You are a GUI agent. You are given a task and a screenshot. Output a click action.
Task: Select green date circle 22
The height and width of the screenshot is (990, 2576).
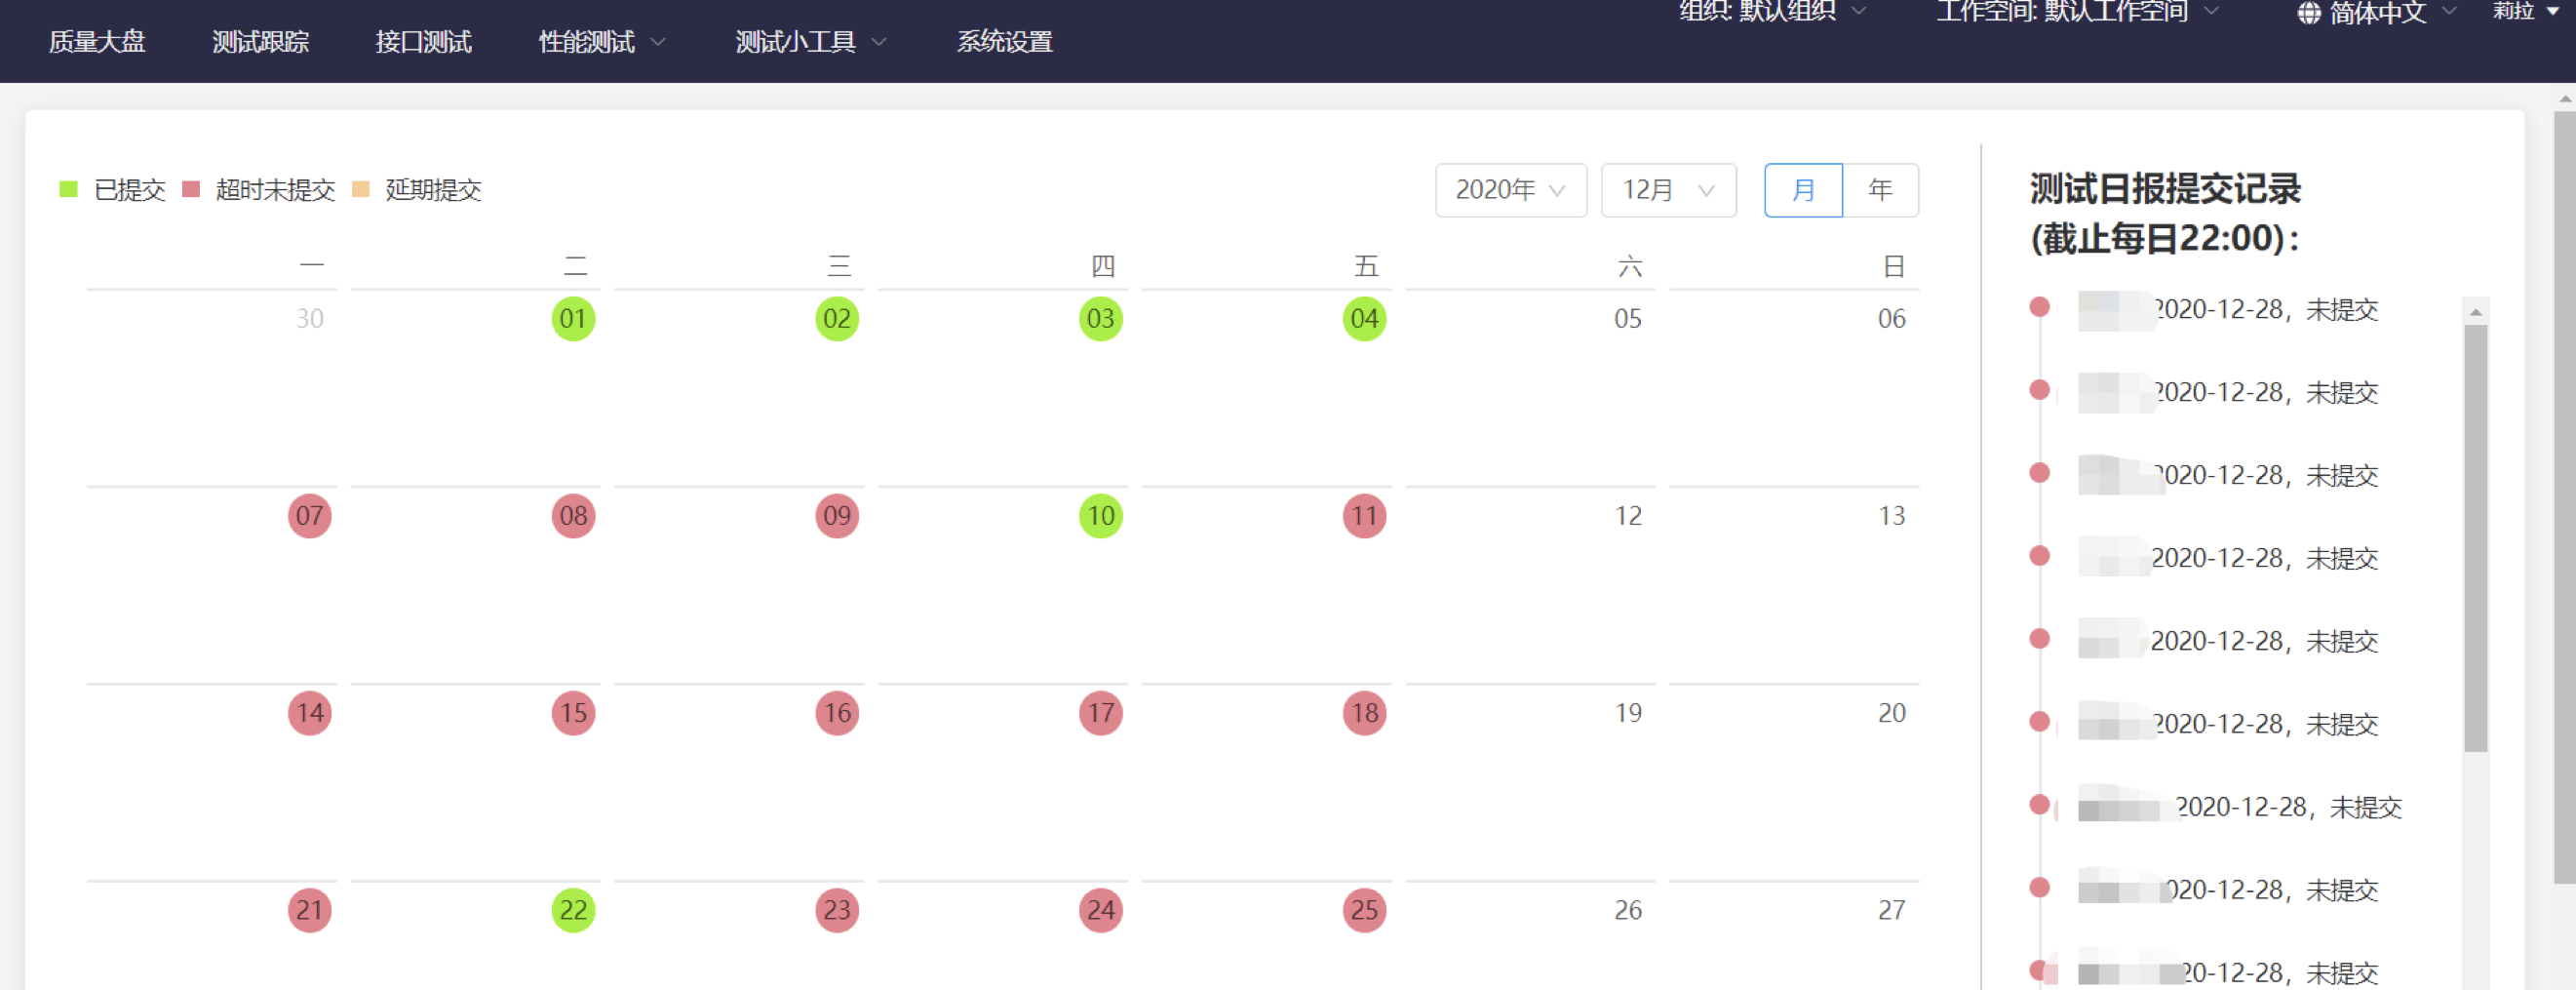(x=573, y=910)
